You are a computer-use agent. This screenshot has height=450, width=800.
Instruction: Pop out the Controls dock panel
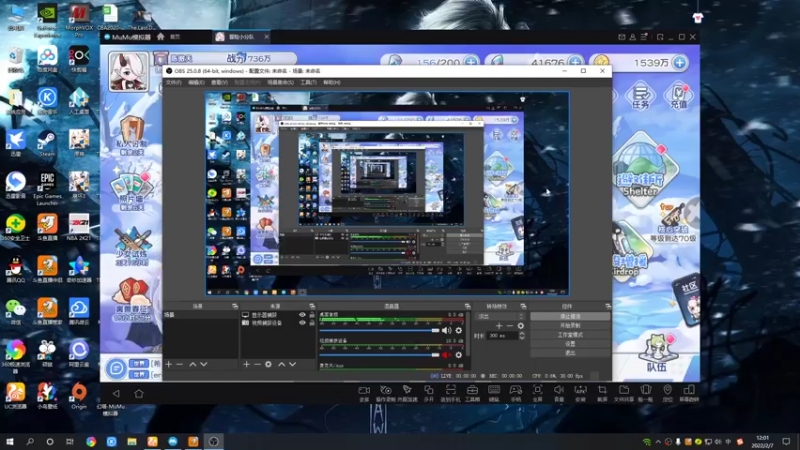point(608,306)
